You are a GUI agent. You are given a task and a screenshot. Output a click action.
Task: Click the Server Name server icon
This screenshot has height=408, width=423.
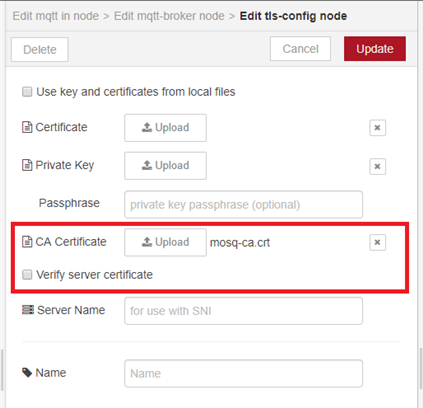pyautogui.click(x=28, y=310)
